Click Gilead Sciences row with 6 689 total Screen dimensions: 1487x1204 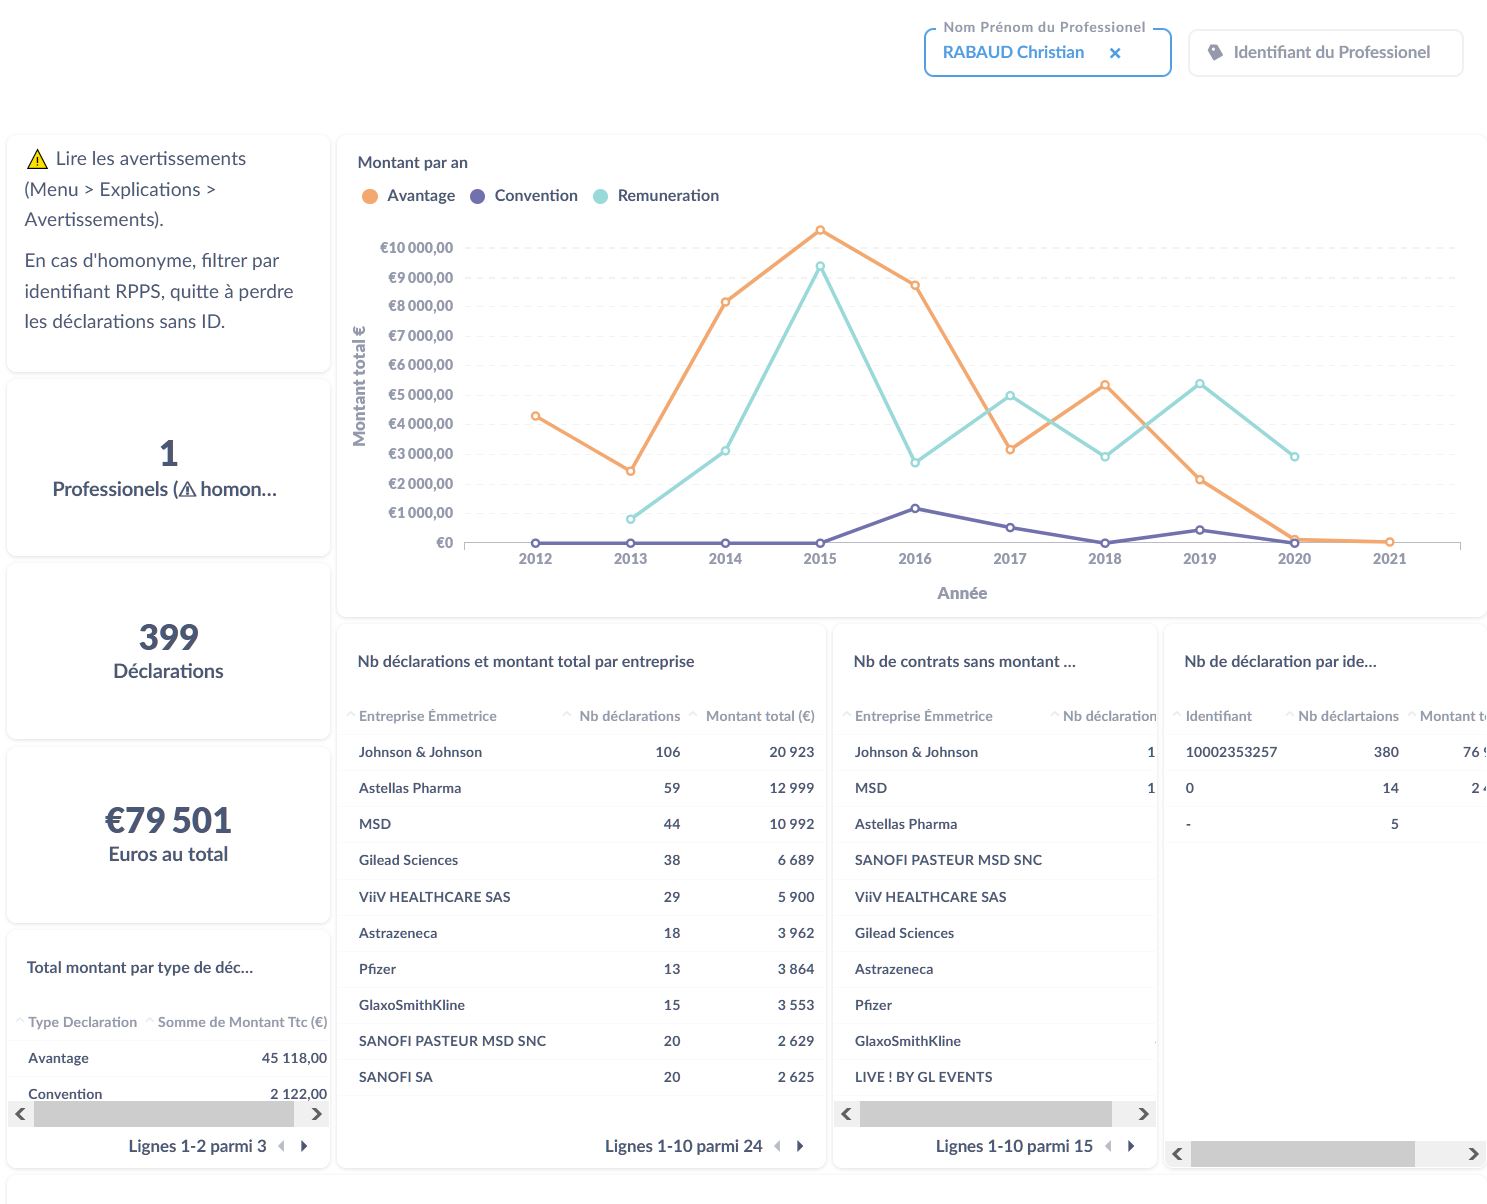[x=582, y=860]
